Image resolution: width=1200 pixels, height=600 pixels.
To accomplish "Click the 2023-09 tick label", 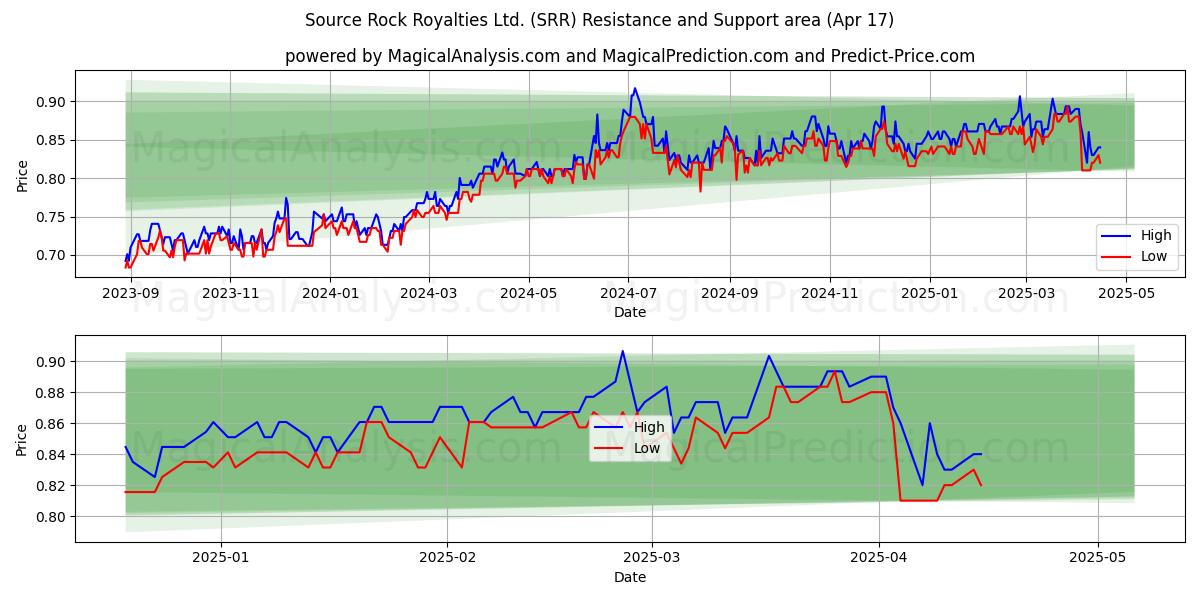I will tap(131, 293).
